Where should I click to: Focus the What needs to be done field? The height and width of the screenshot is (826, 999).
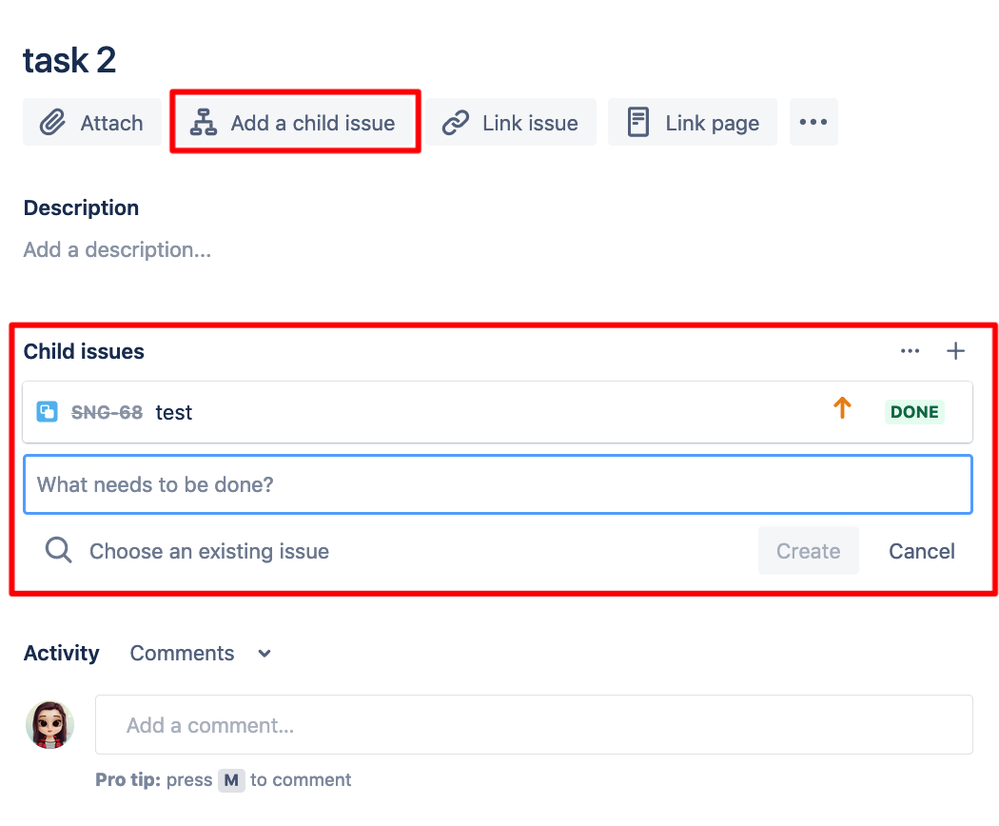[498, 484]
